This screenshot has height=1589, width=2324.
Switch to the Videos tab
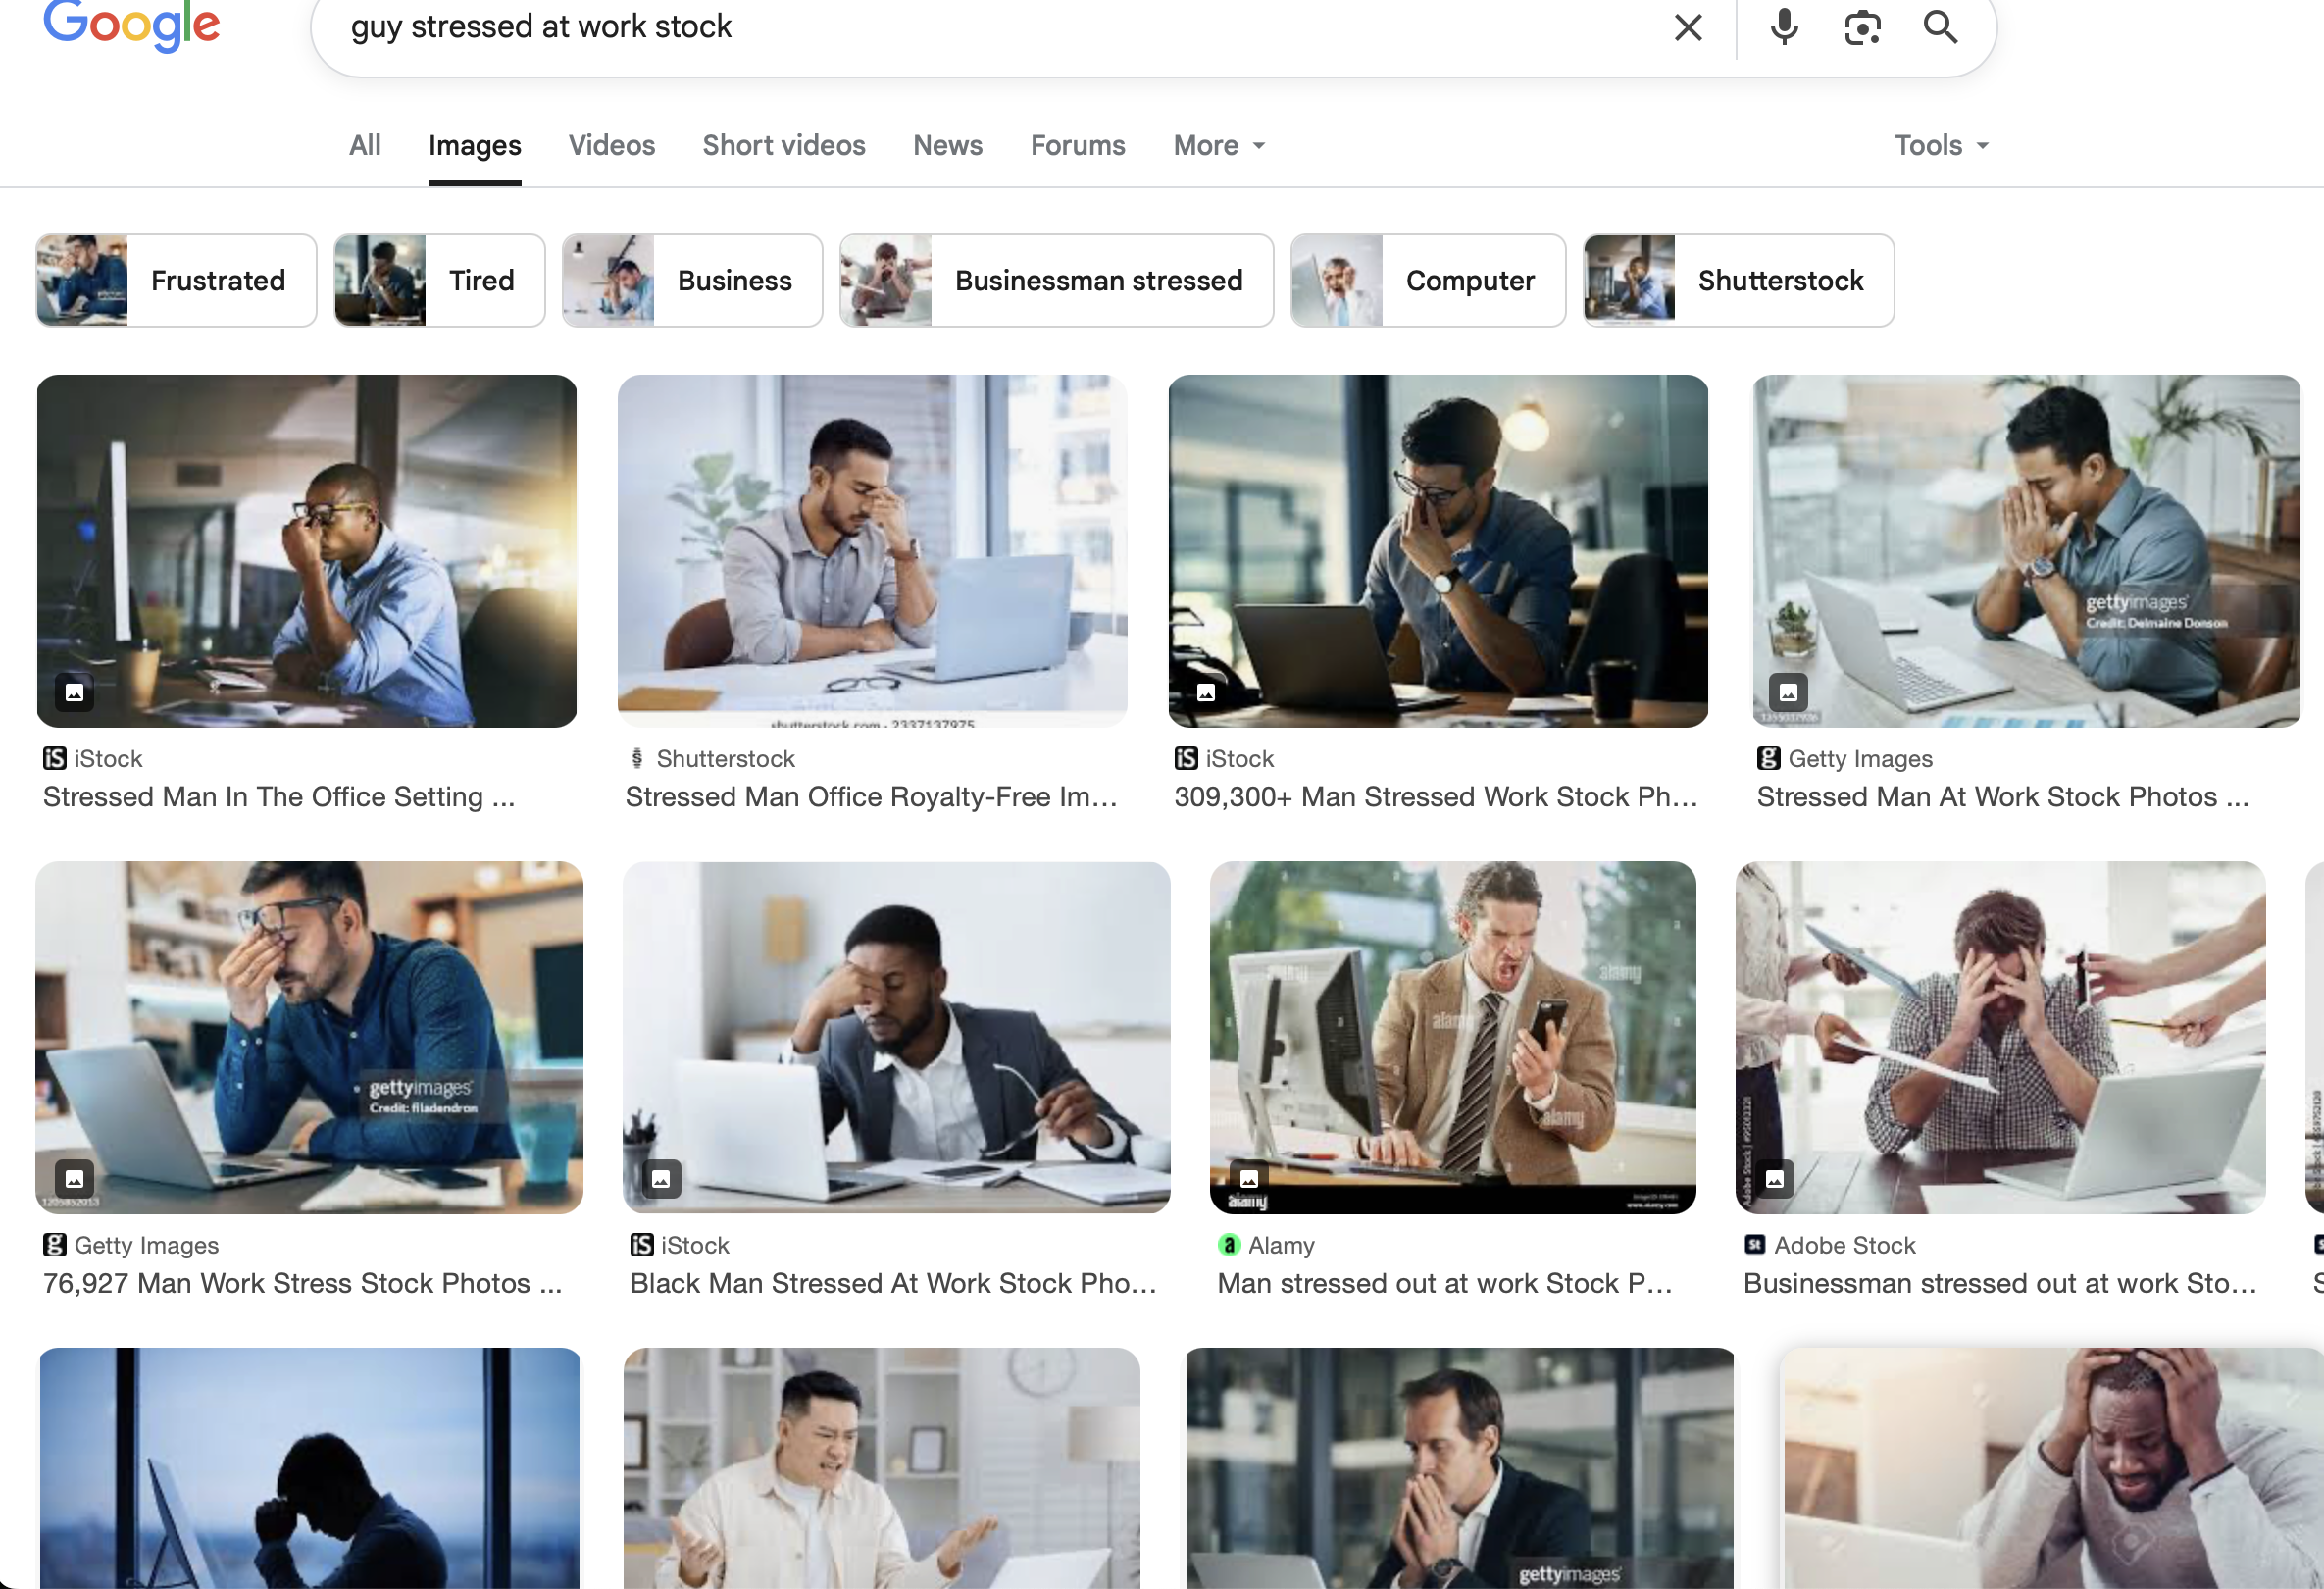611,146
